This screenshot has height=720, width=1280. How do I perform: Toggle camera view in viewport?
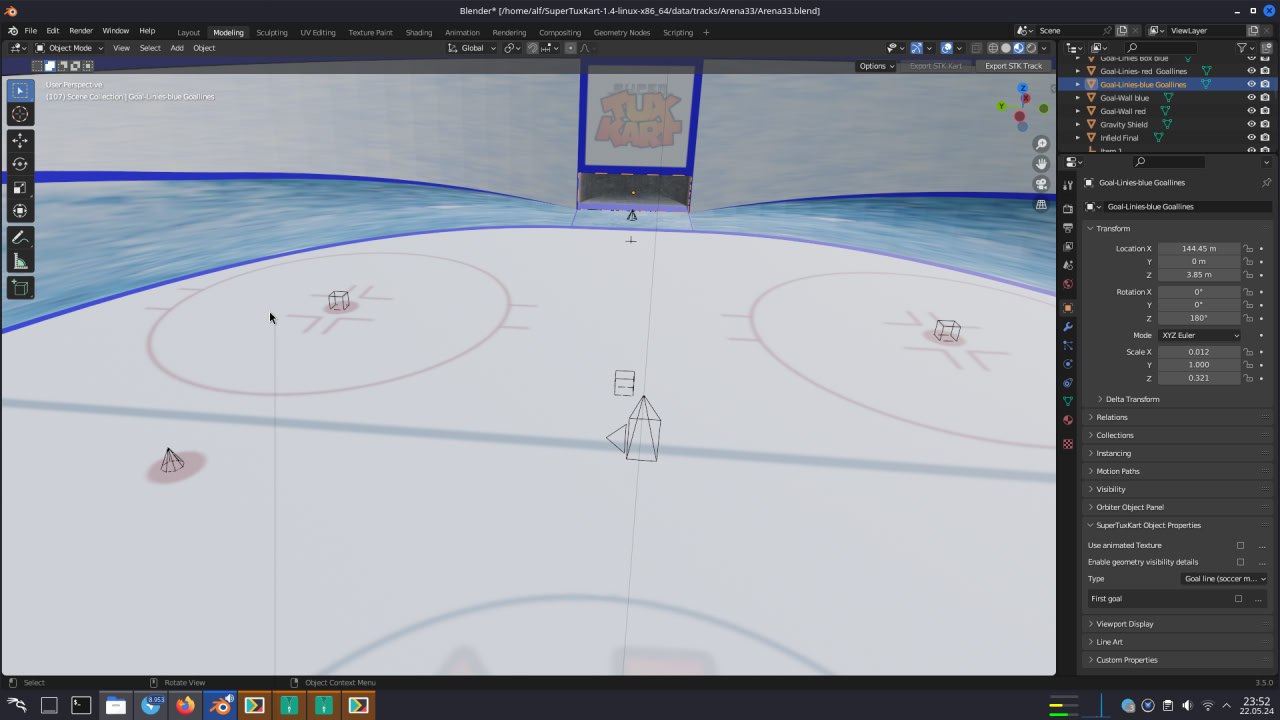click(1041, 184)
